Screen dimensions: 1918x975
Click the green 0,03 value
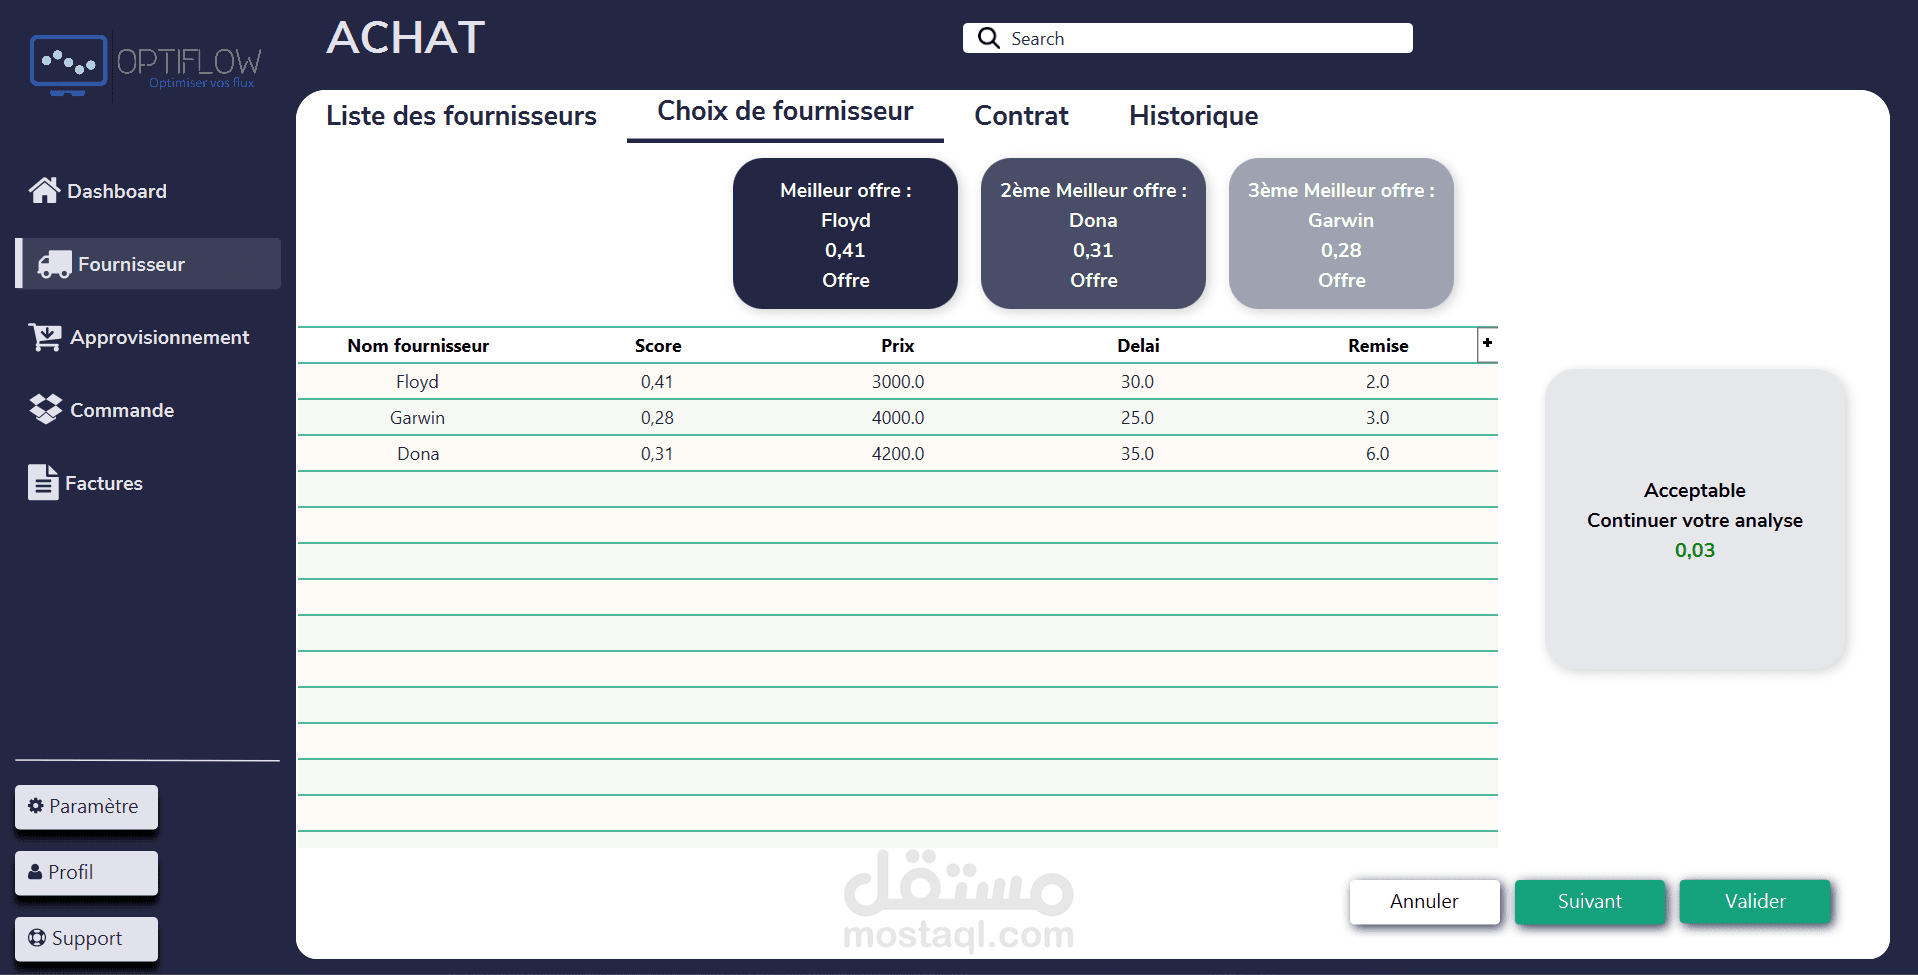click(1695, 550)
